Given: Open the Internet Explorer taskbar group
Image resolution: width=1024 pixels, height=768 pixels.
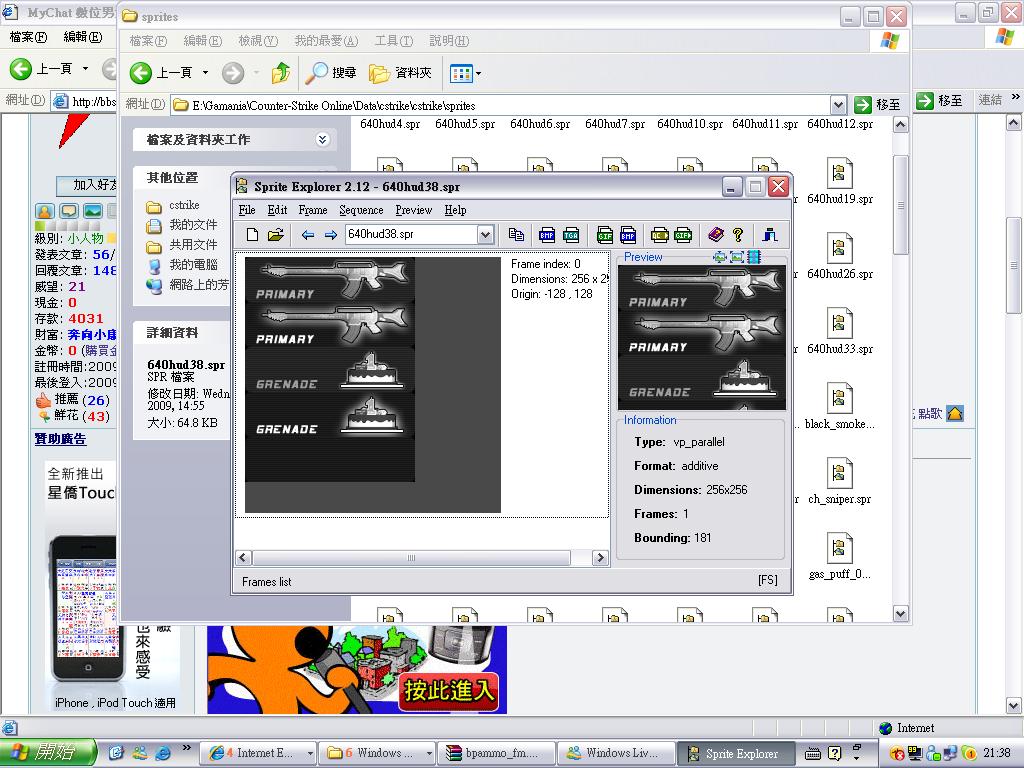Looking at the screenshot, I should coord(258,753).
